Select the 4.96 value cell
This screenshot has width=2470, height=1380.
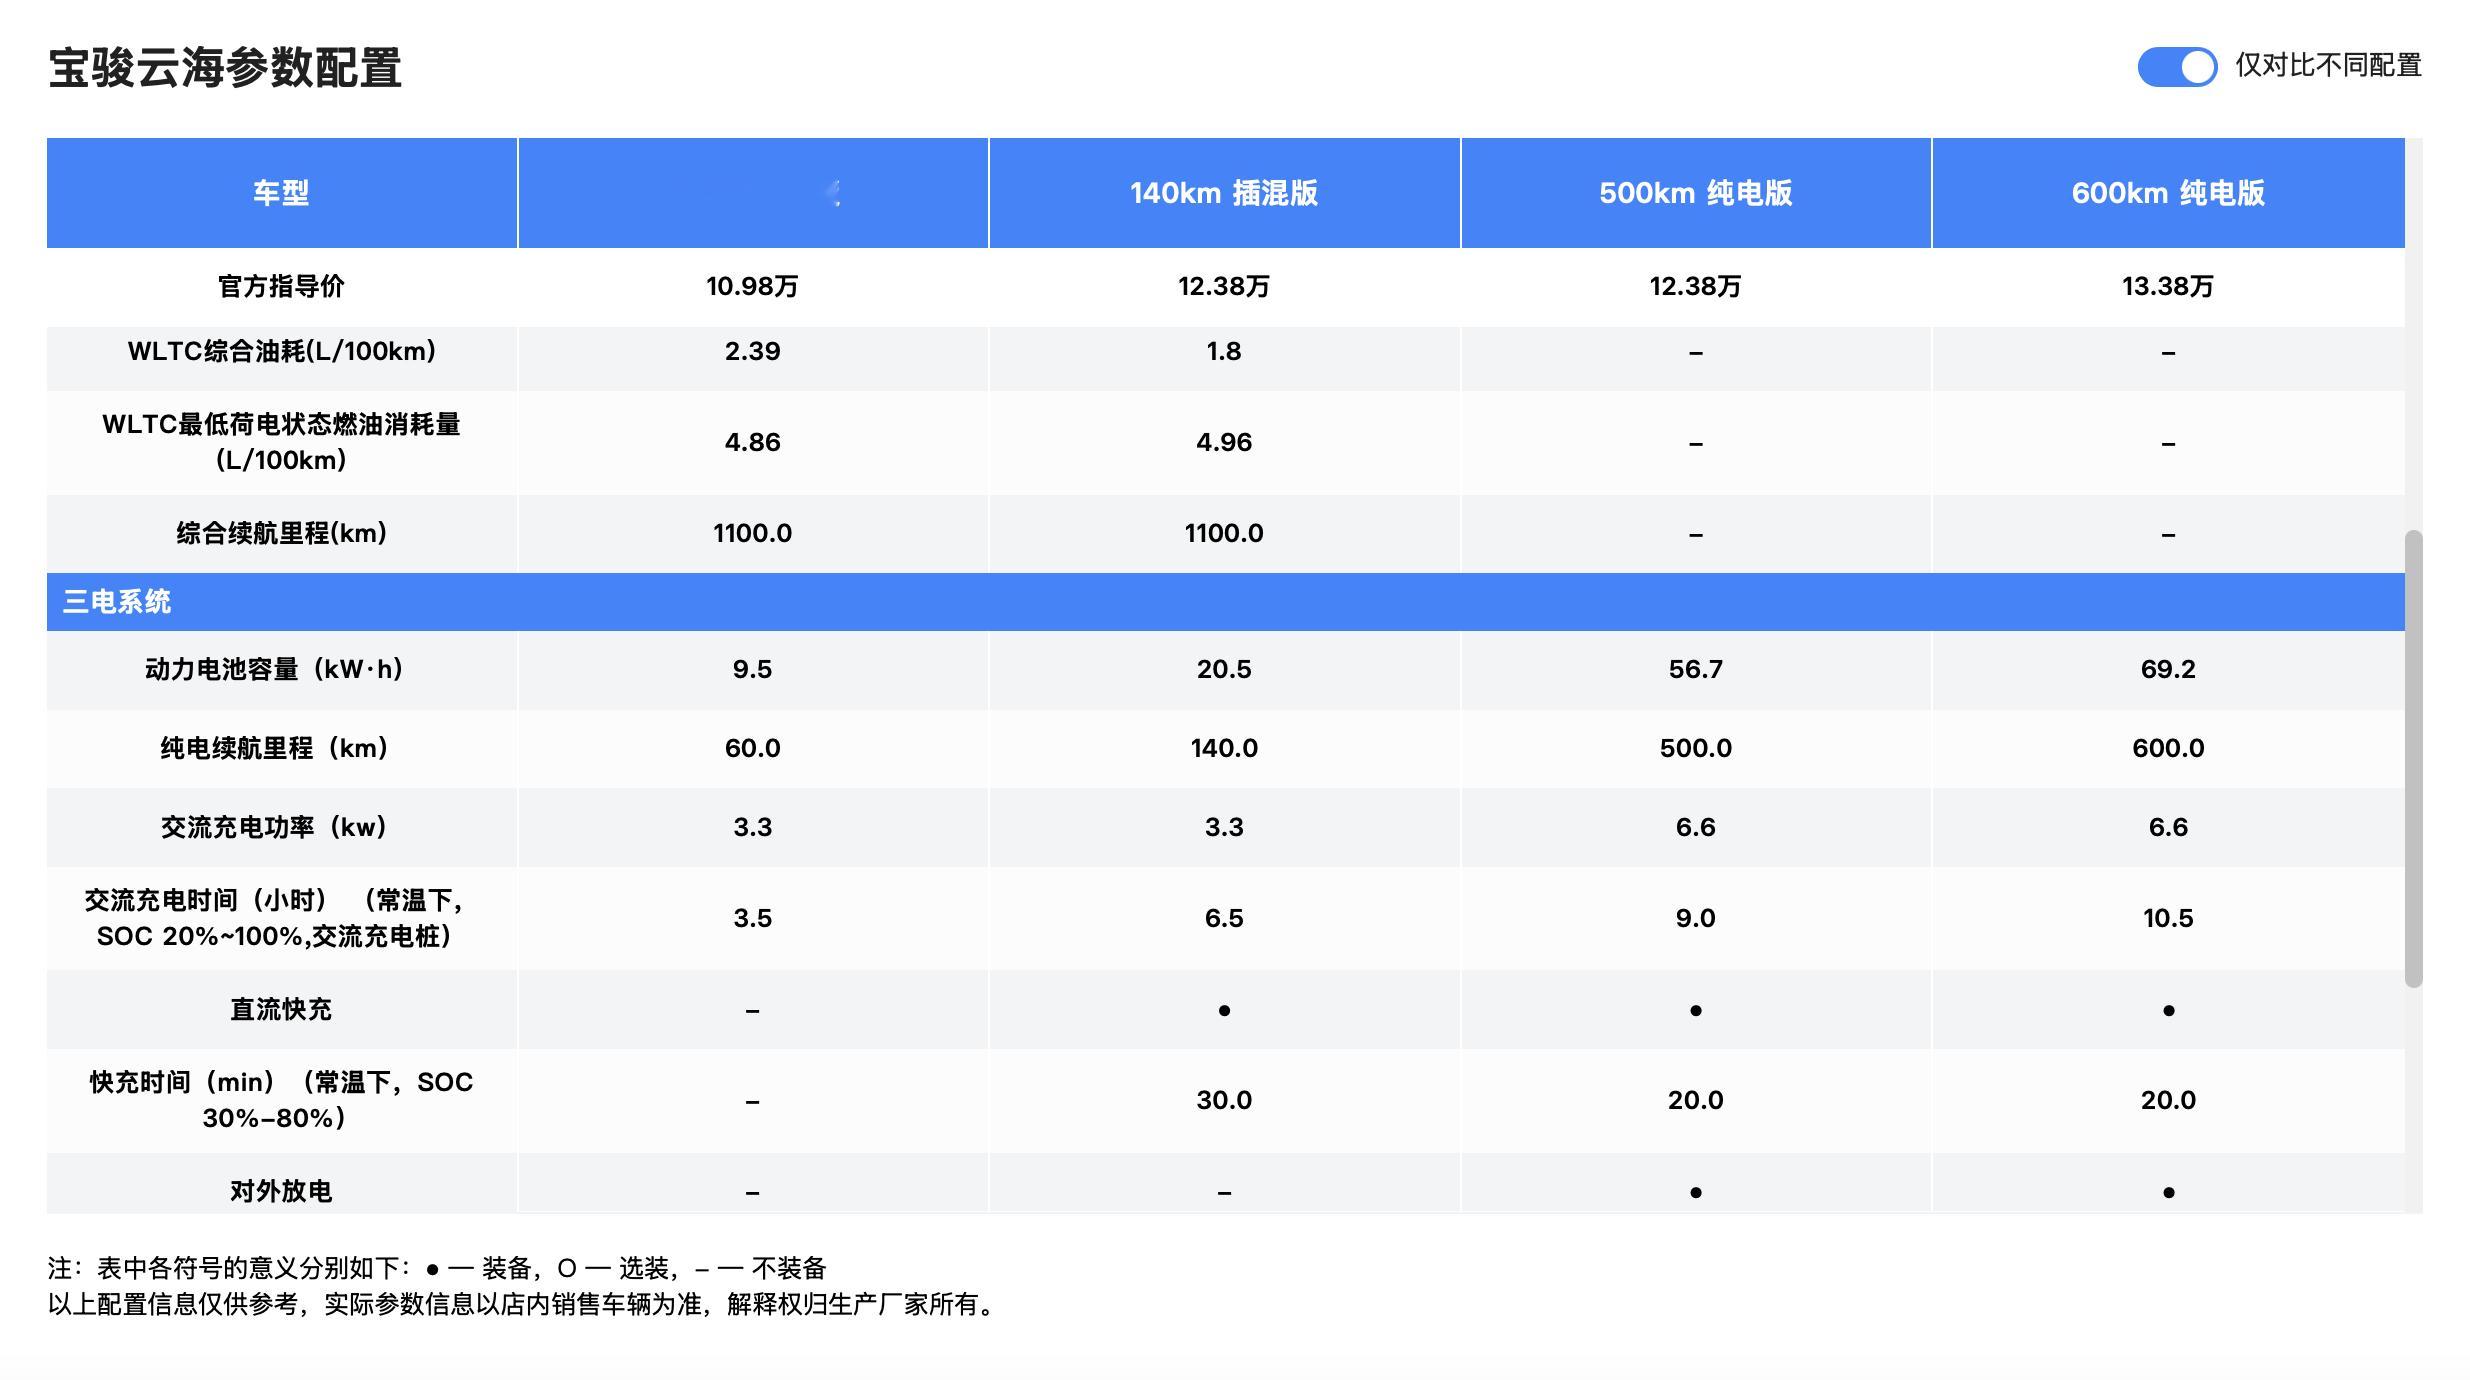(1224, 443)
